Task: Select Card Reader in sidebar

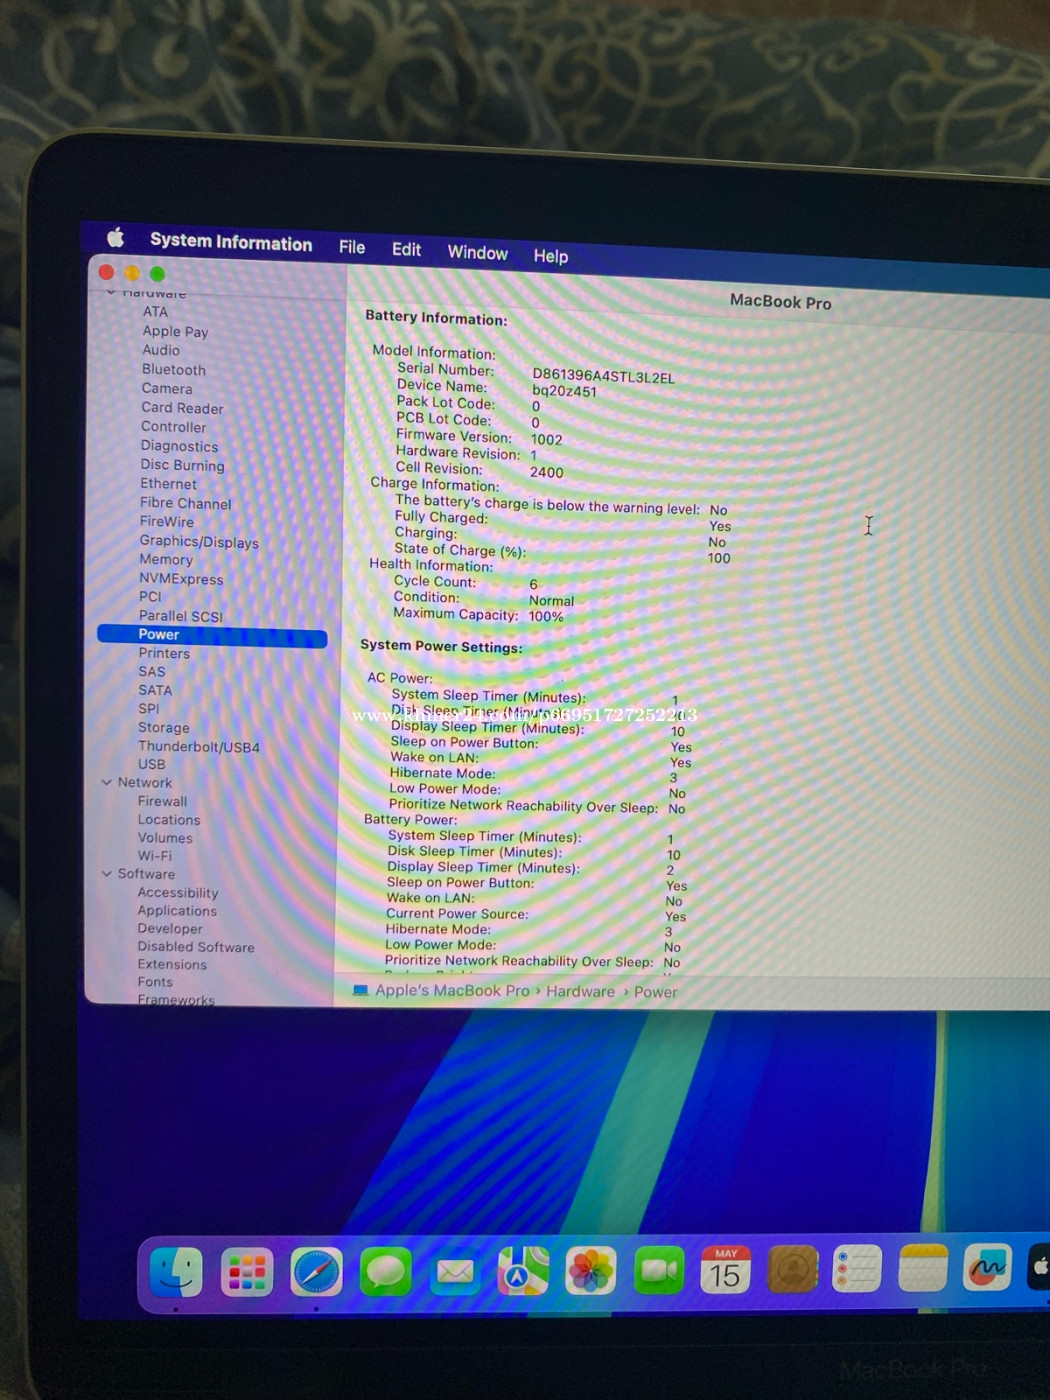Action: 182,408
